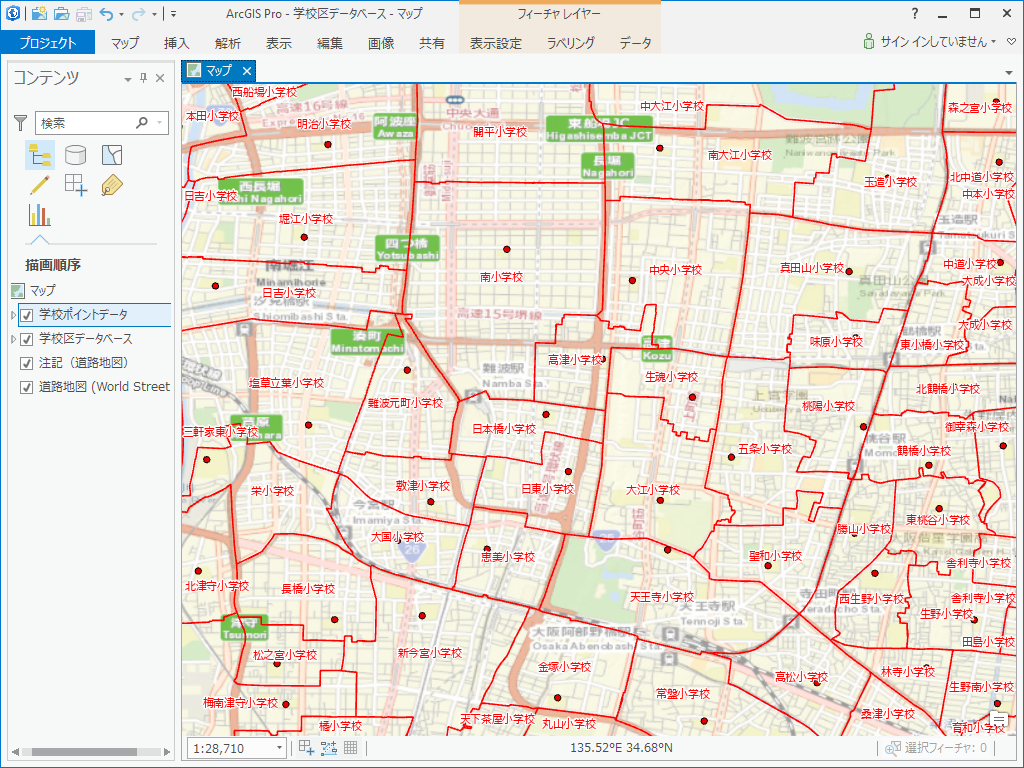1024x768 pixels.
Task: Select the 注記（道路地図） layer name
Action: point(84,363)
